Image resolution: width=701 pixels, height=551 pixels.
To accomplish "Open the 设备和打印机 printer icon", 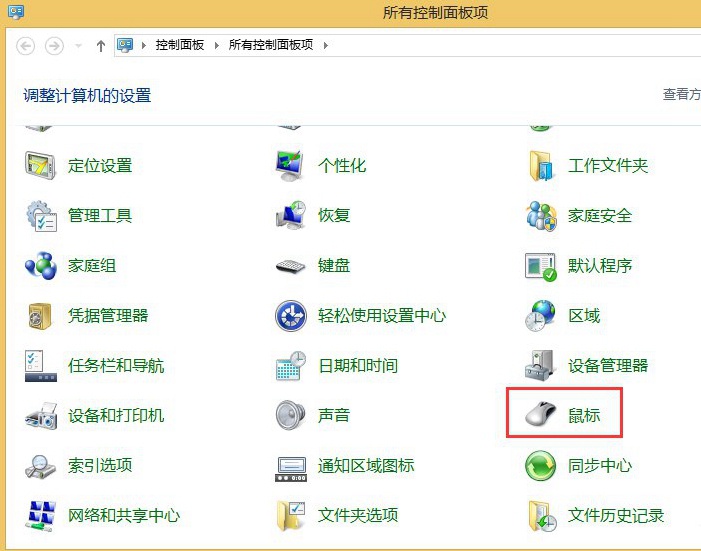I will coord(41,416).
